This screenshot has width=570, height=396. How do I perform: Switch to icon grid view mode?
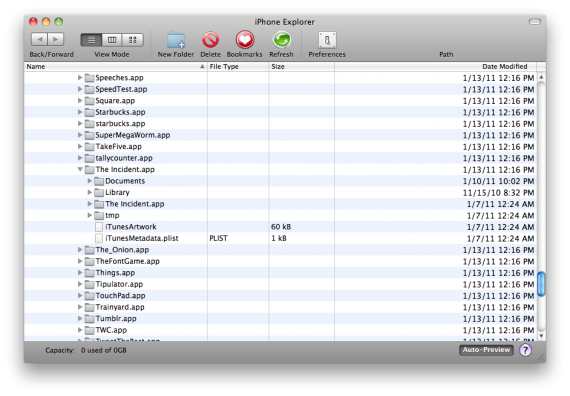click(x=133, y=40)
